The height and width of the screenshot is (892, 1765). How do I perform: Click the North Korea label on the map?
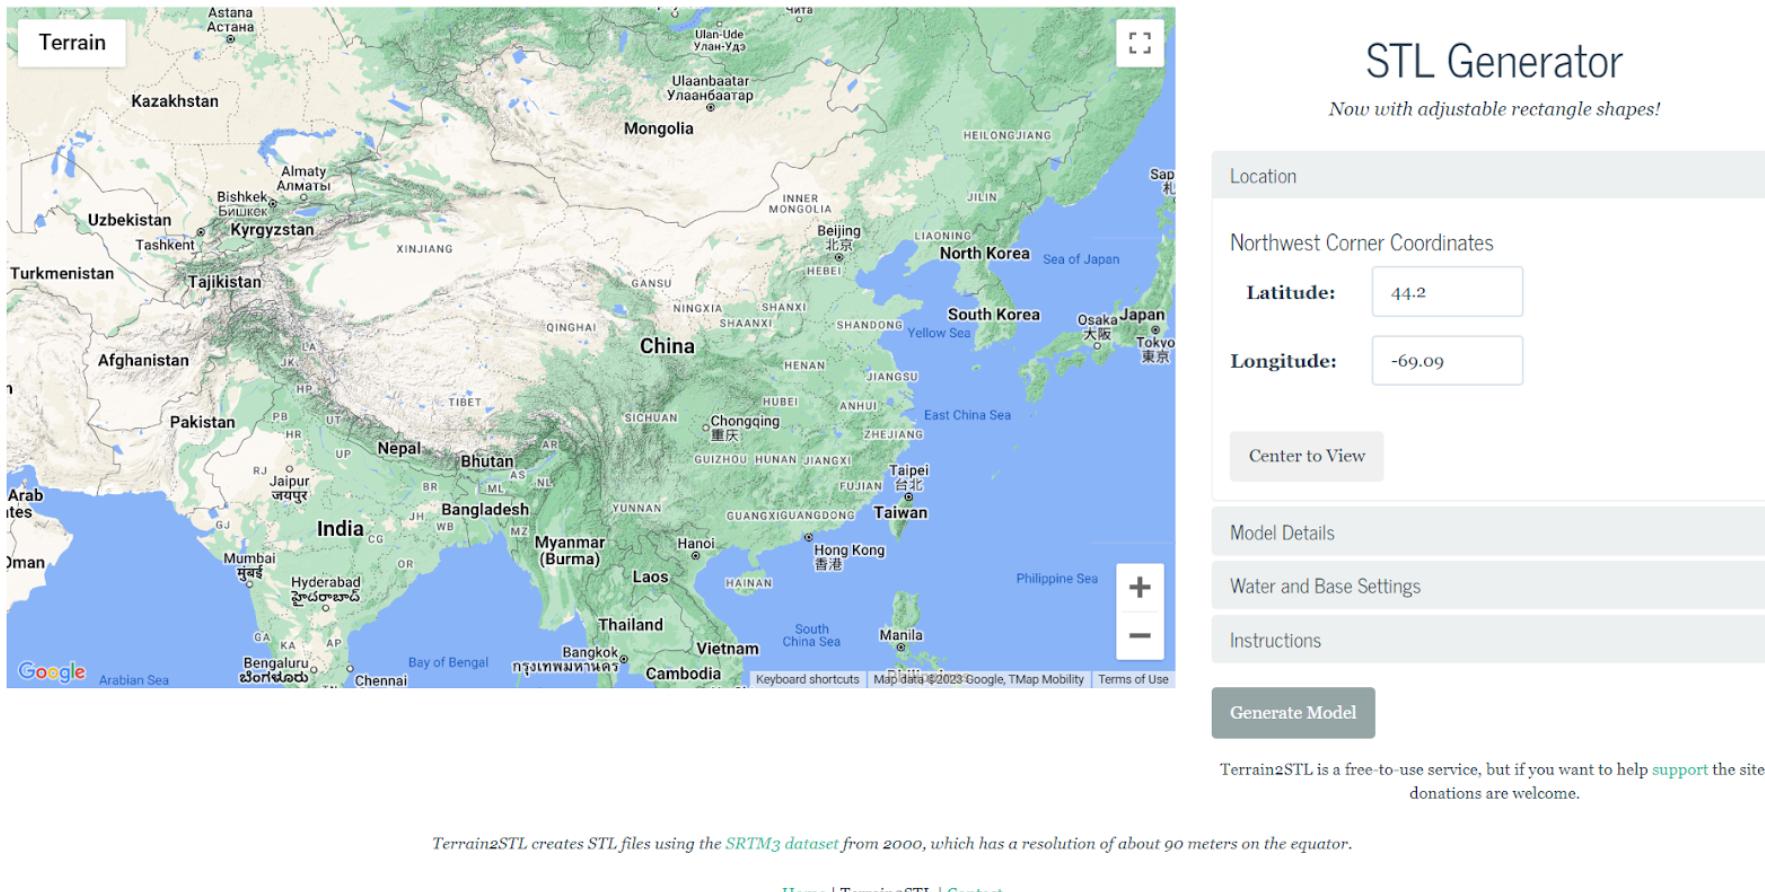coord(984,254)
